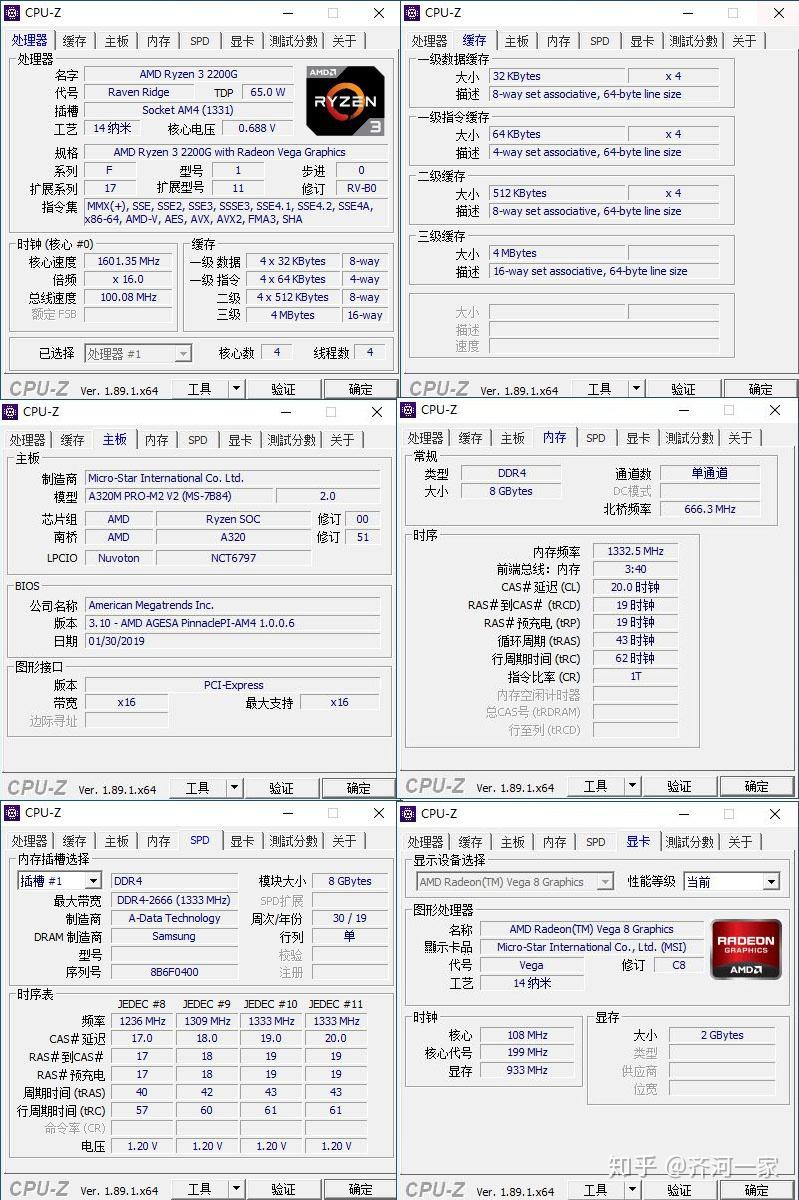The width and height of the screenshot is (799, 1200).
Task: Click 确定 button in the processor window
Action: (360, 389)
